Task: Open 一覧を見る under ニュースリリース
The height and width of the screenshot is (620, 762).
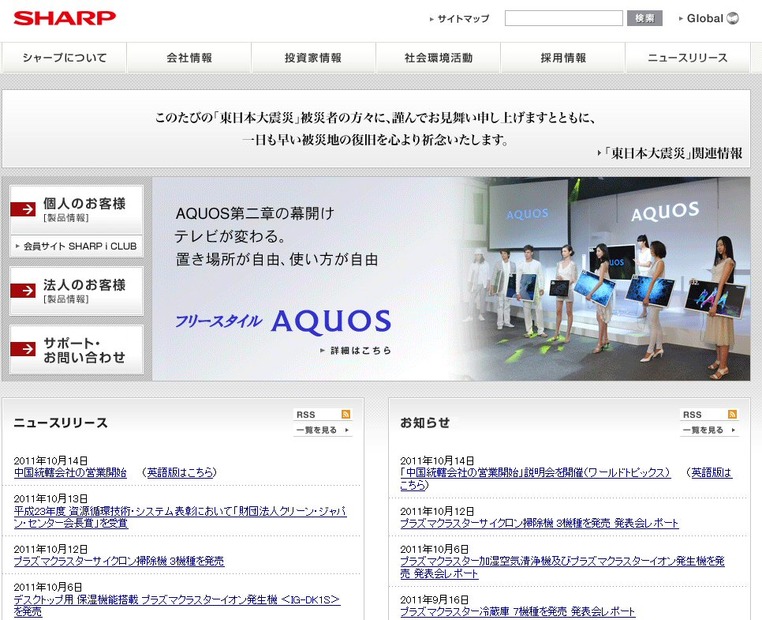Action: [x=323, y=430]
